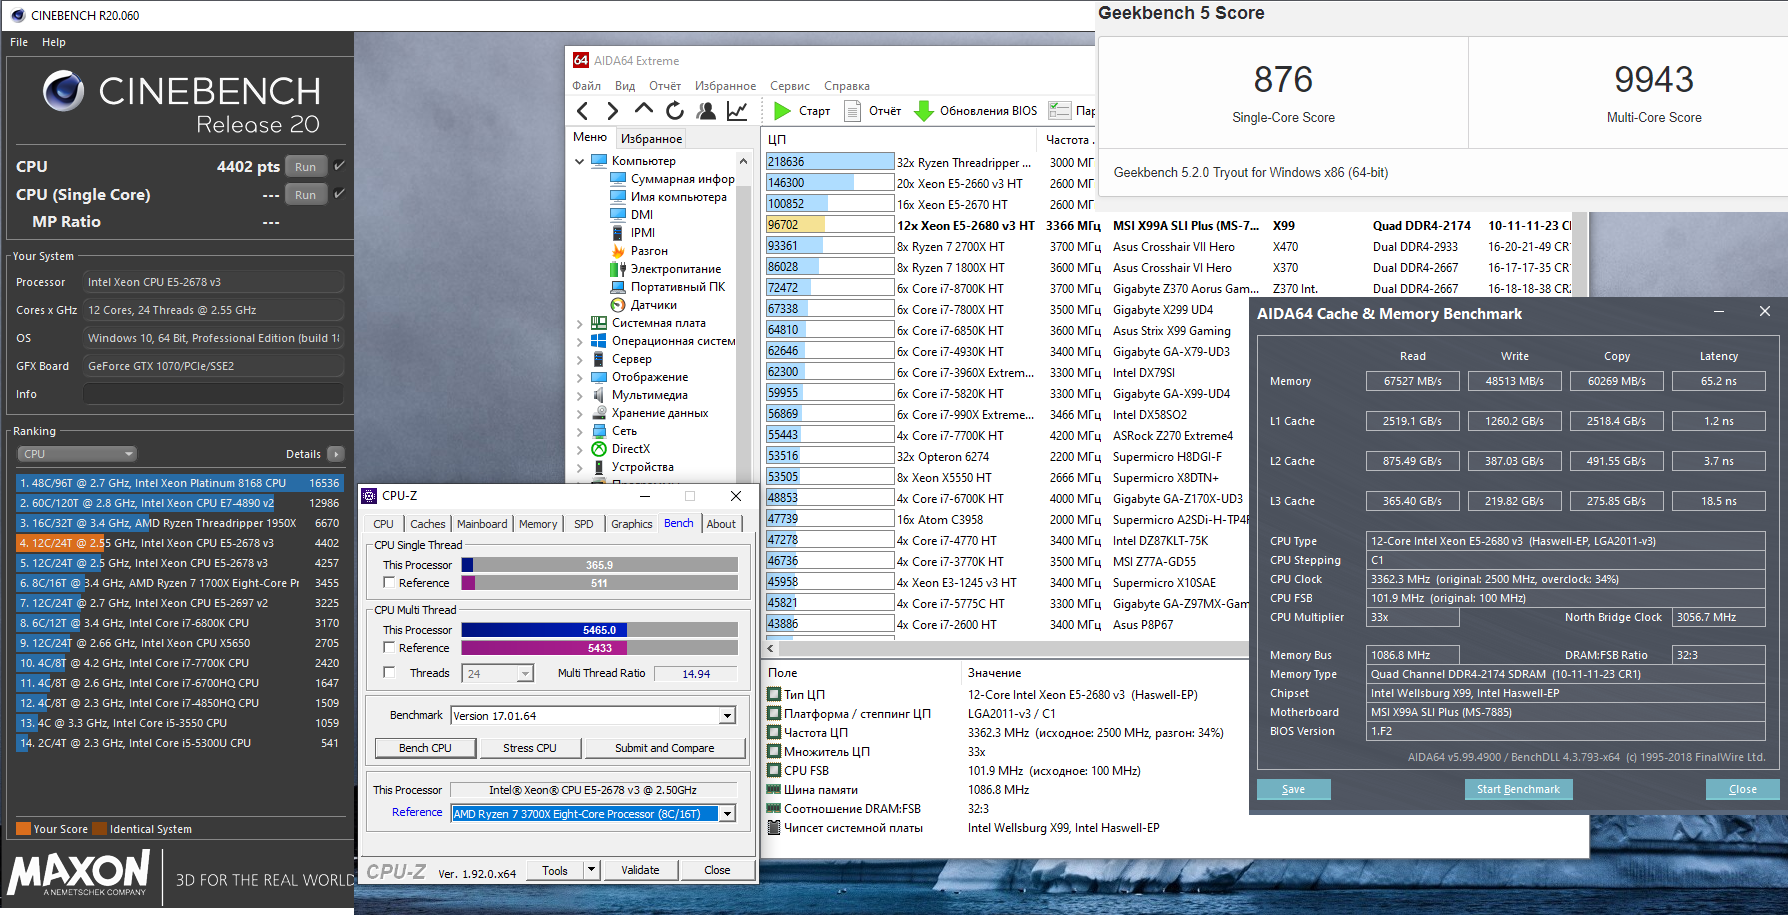Click the Stress CPU button

pyautogui.click(x=530, y=748)
